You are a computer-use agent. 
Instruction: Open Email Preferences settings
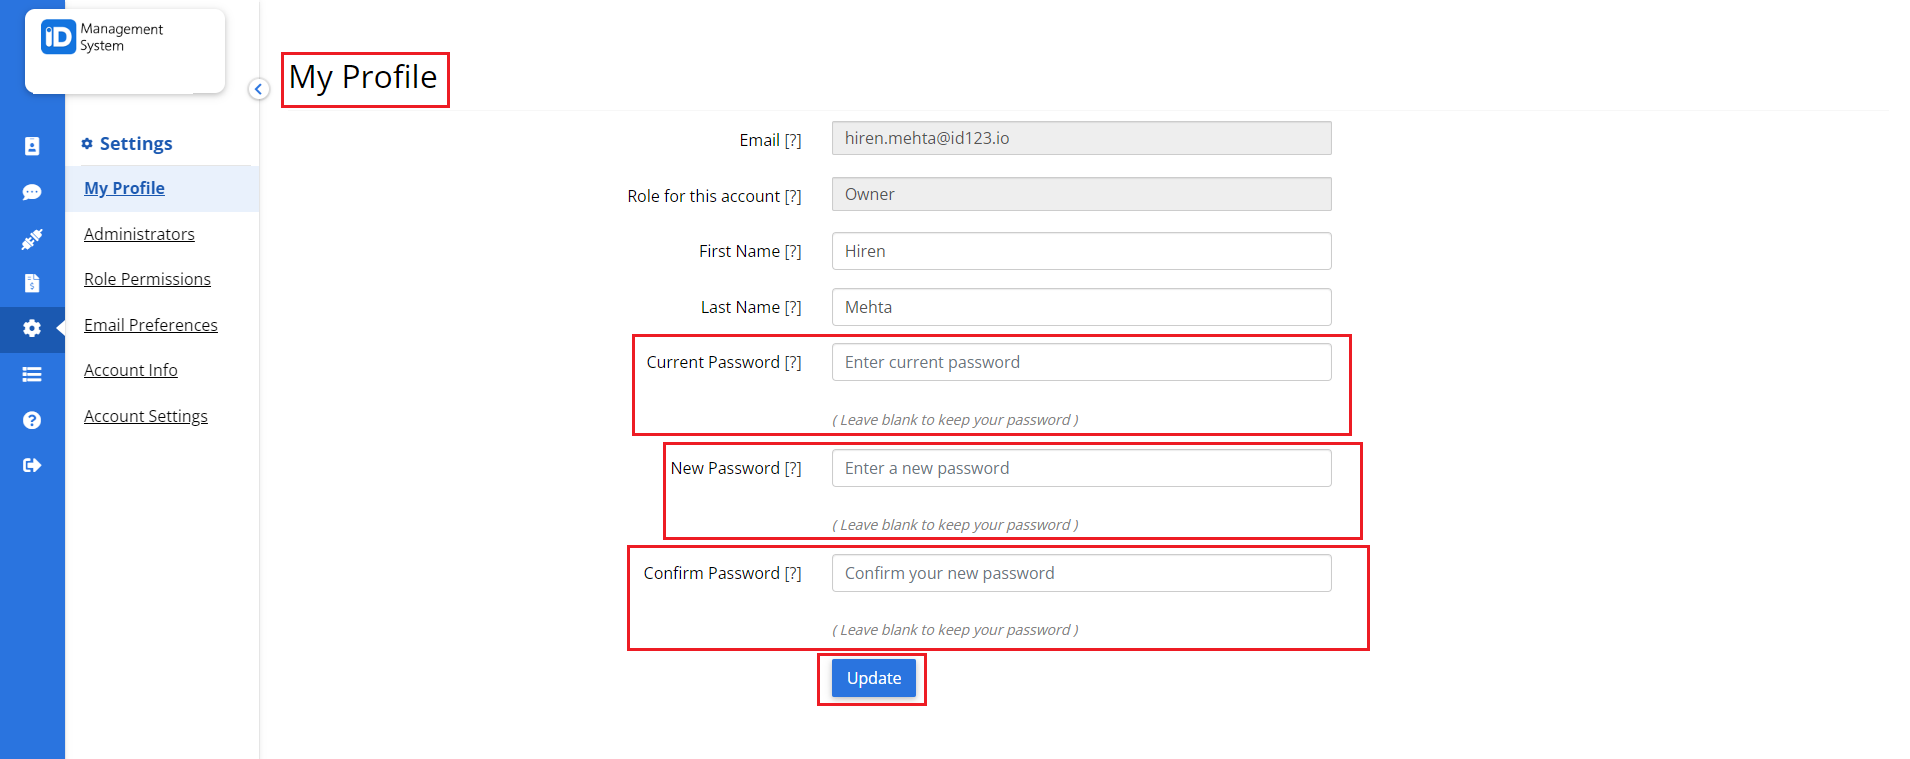pyautogui.click(x=150, y=325)
